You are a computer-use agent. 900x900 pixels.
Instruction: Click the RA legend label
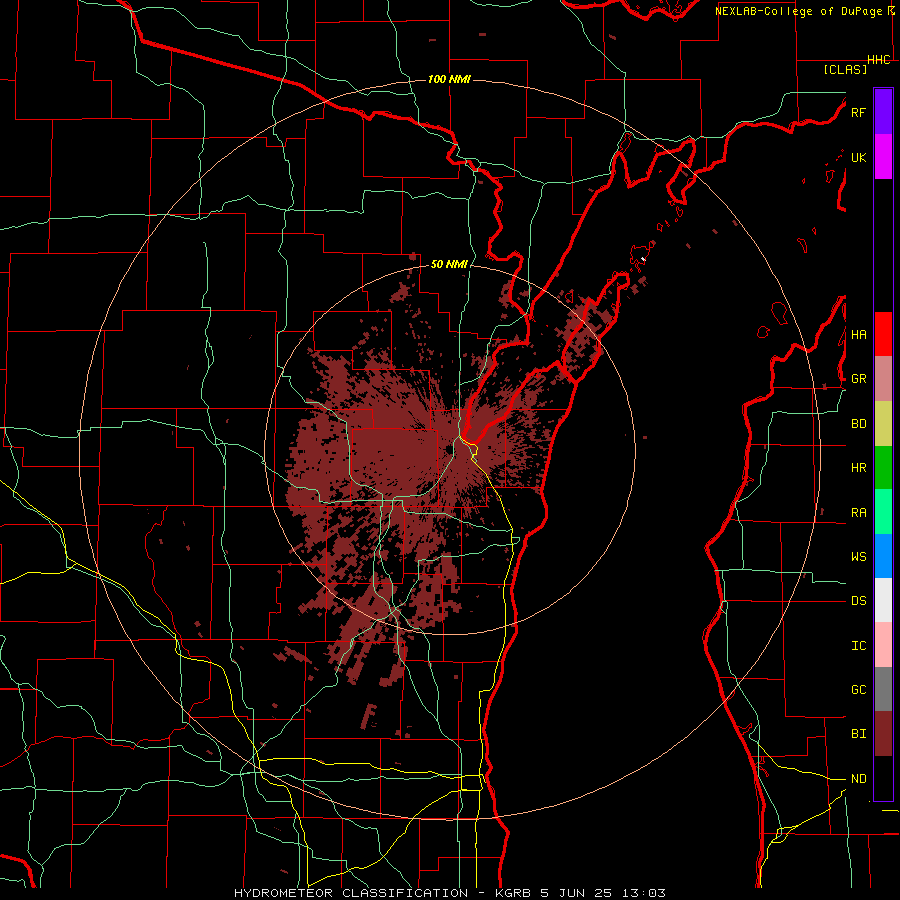point(858,513)
